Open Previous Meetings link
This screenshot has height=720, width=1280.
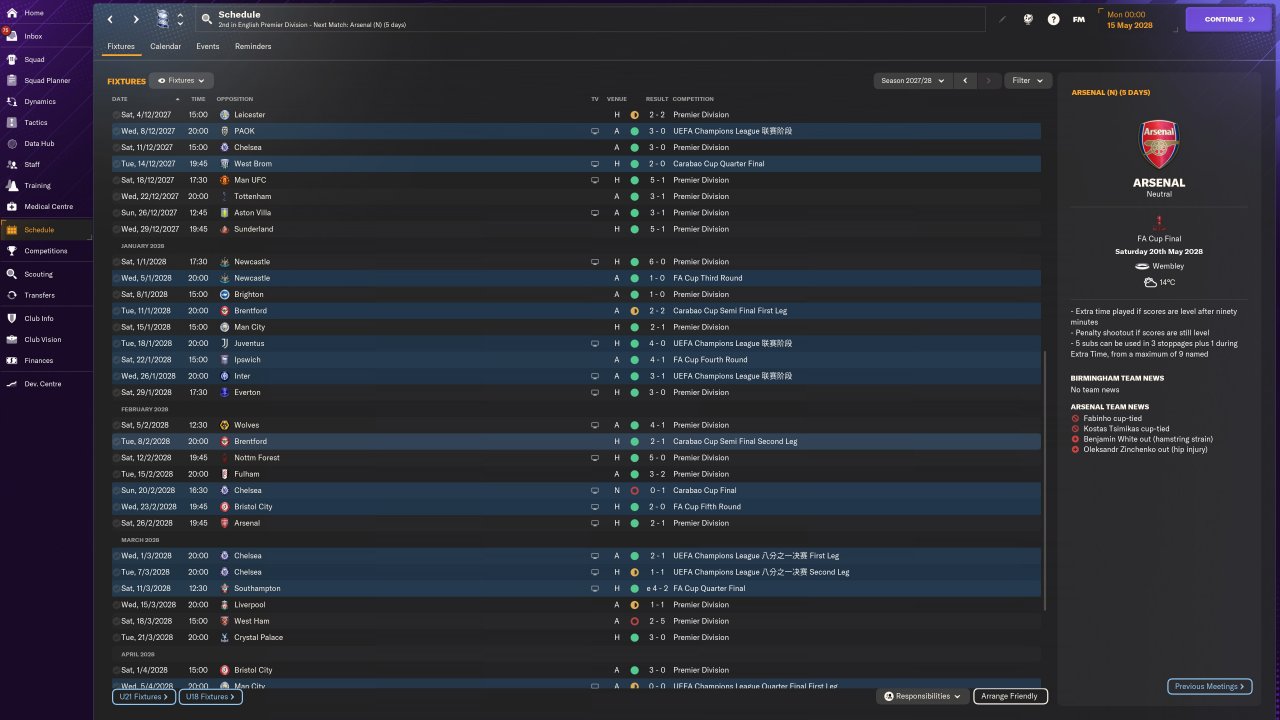(x=1209, y=687)
